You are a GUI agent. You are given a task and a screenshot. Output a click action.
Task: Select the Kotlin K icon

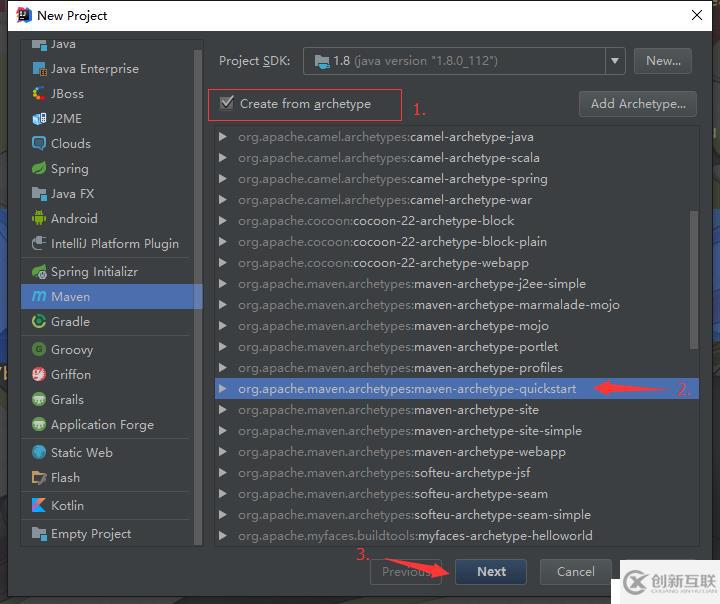[39, 505]
